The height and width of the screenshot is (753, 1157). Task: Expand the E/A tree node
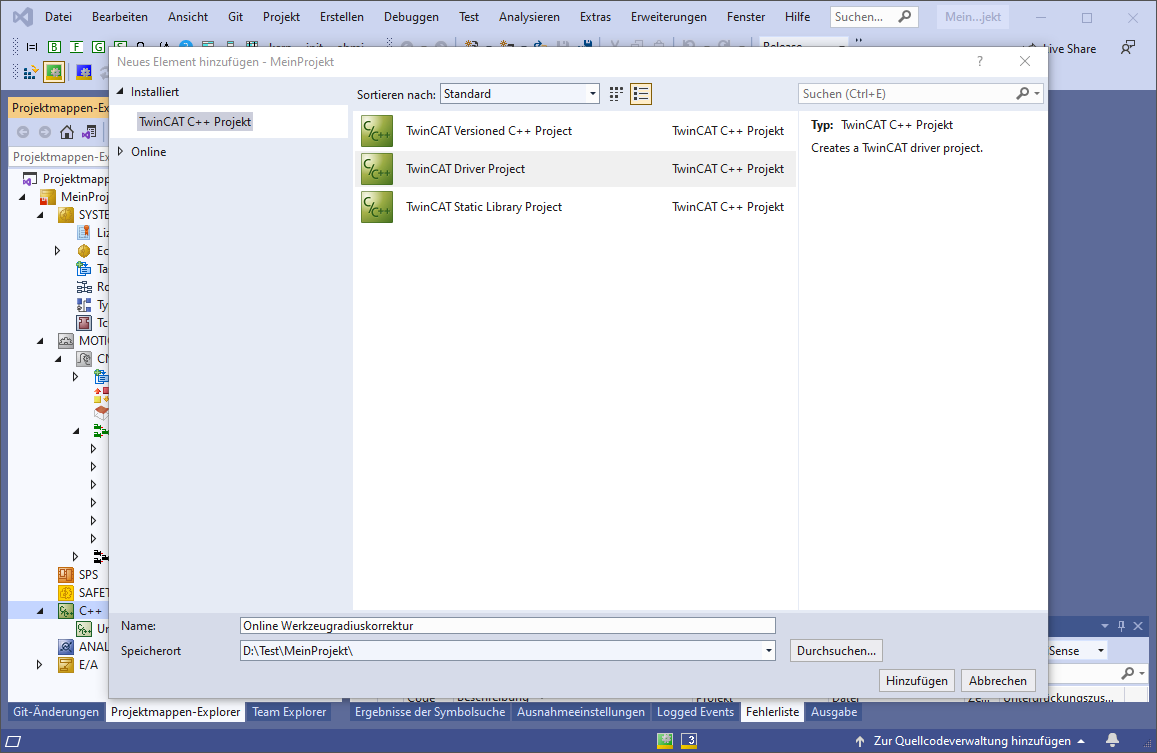tap(41, 664)
